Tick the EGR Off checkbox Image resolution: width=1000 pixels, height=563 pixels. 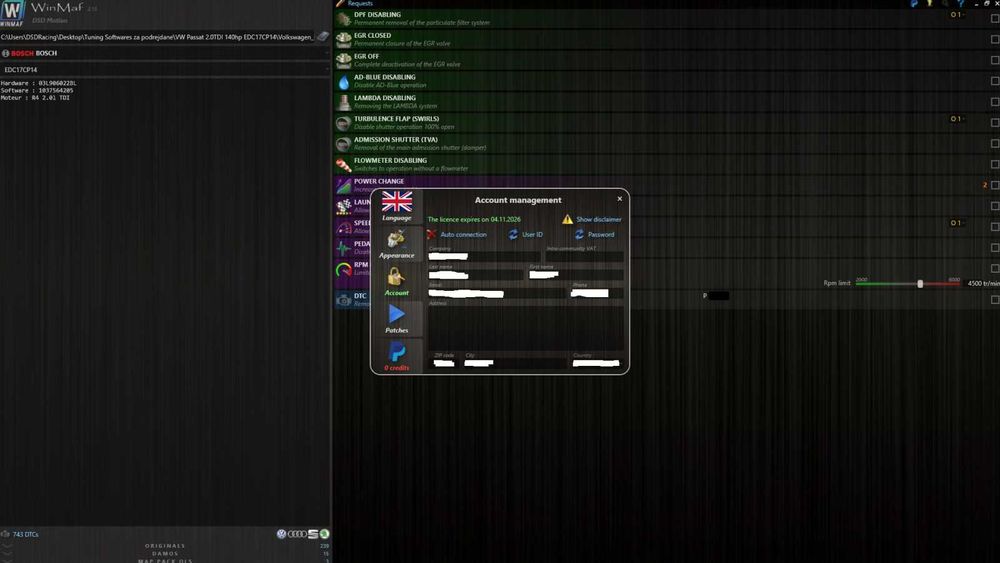(994, 61)
